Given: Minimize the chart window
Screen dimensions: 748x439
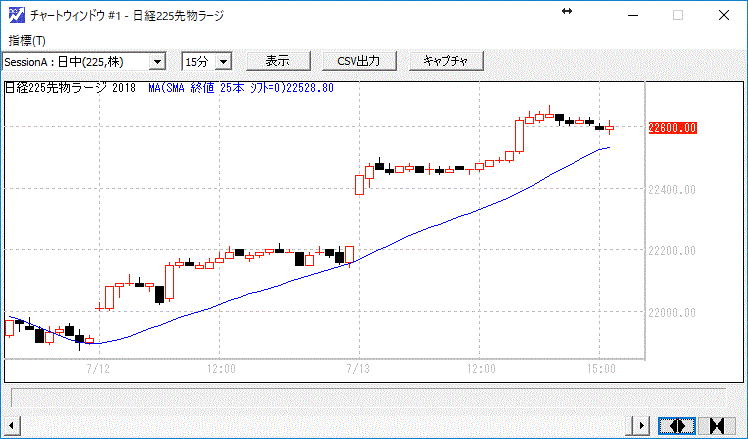Looking at the screenshot, I should (x=633, y=15).
